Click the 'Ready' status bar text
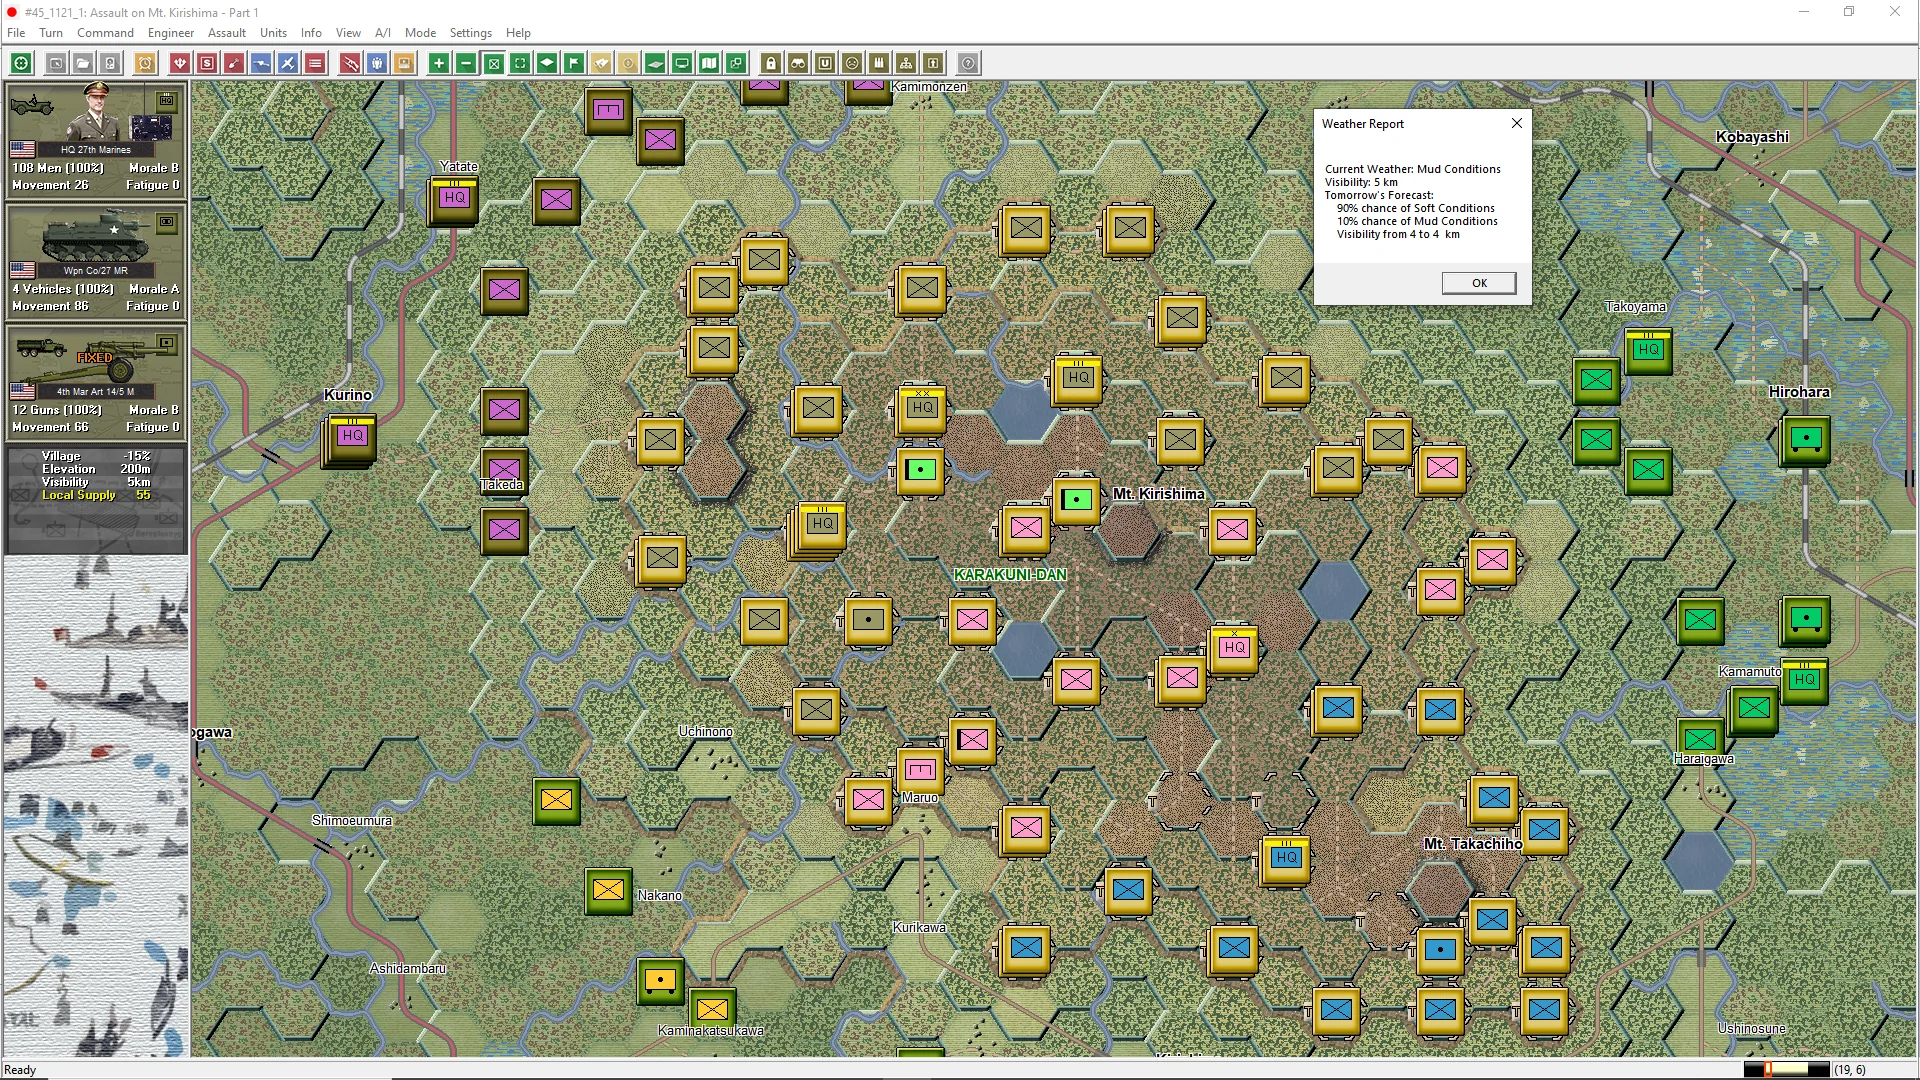This screenshot has height=1080, width=1920. pos(20,1070)
